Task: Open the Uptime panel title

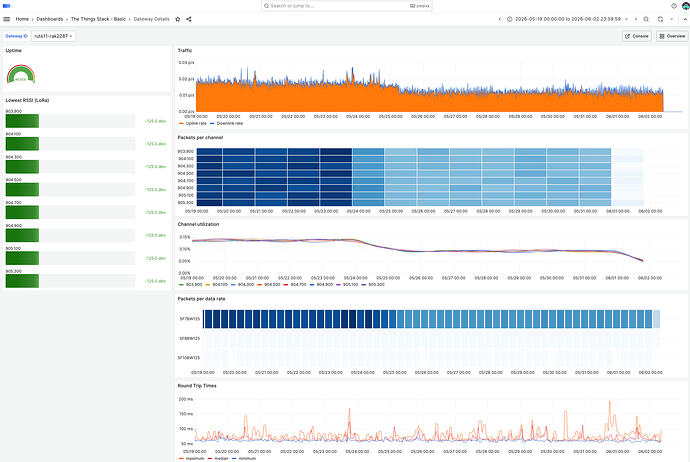Action: tap(14, 51)
